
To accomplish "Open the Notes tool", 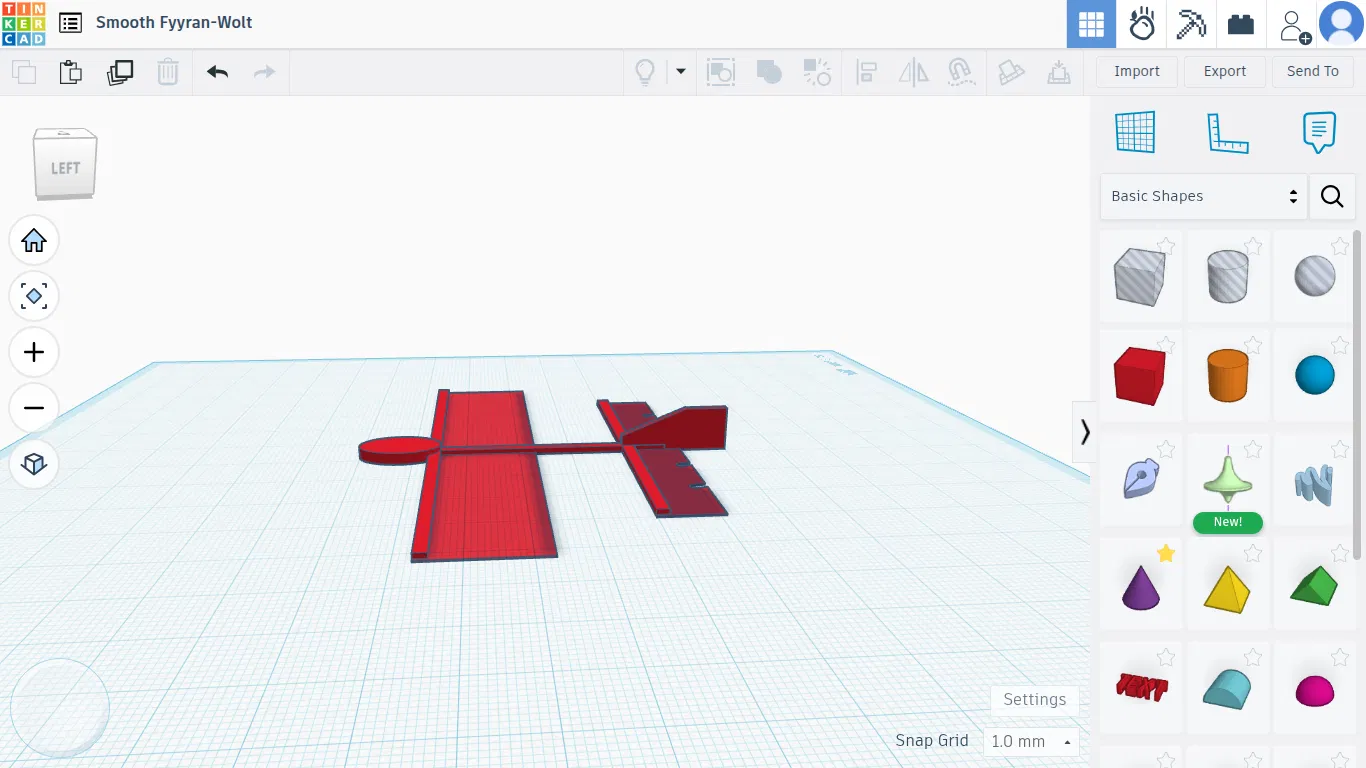I will 1320,132.
